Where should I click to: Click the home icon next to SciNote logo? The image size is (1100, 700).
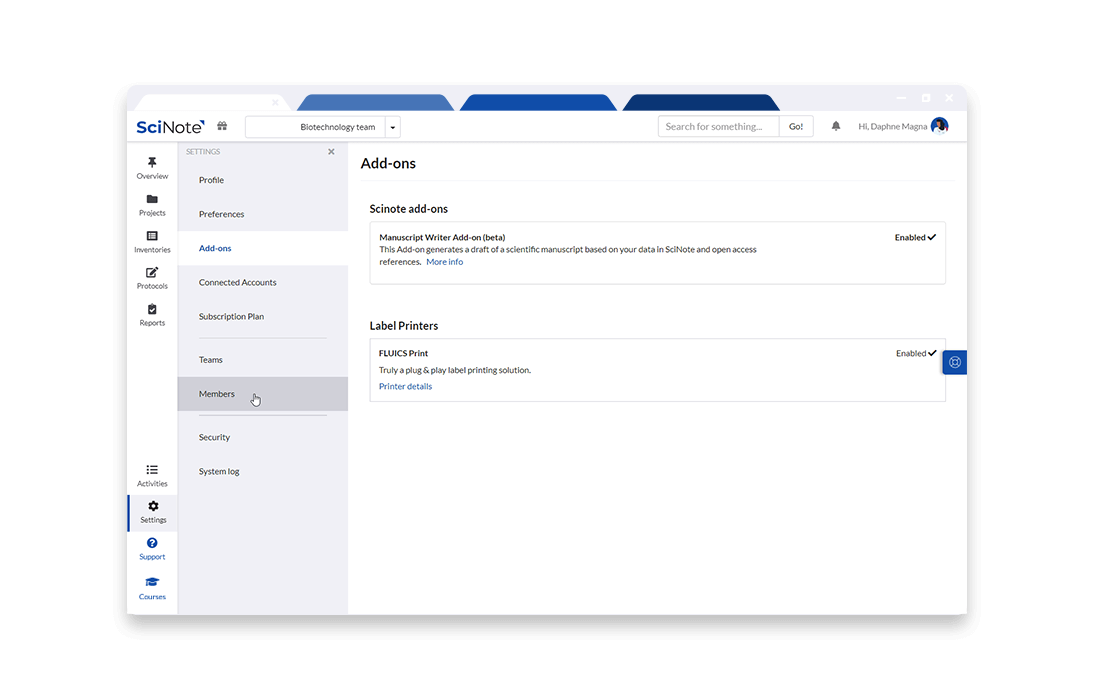[222, 126]
